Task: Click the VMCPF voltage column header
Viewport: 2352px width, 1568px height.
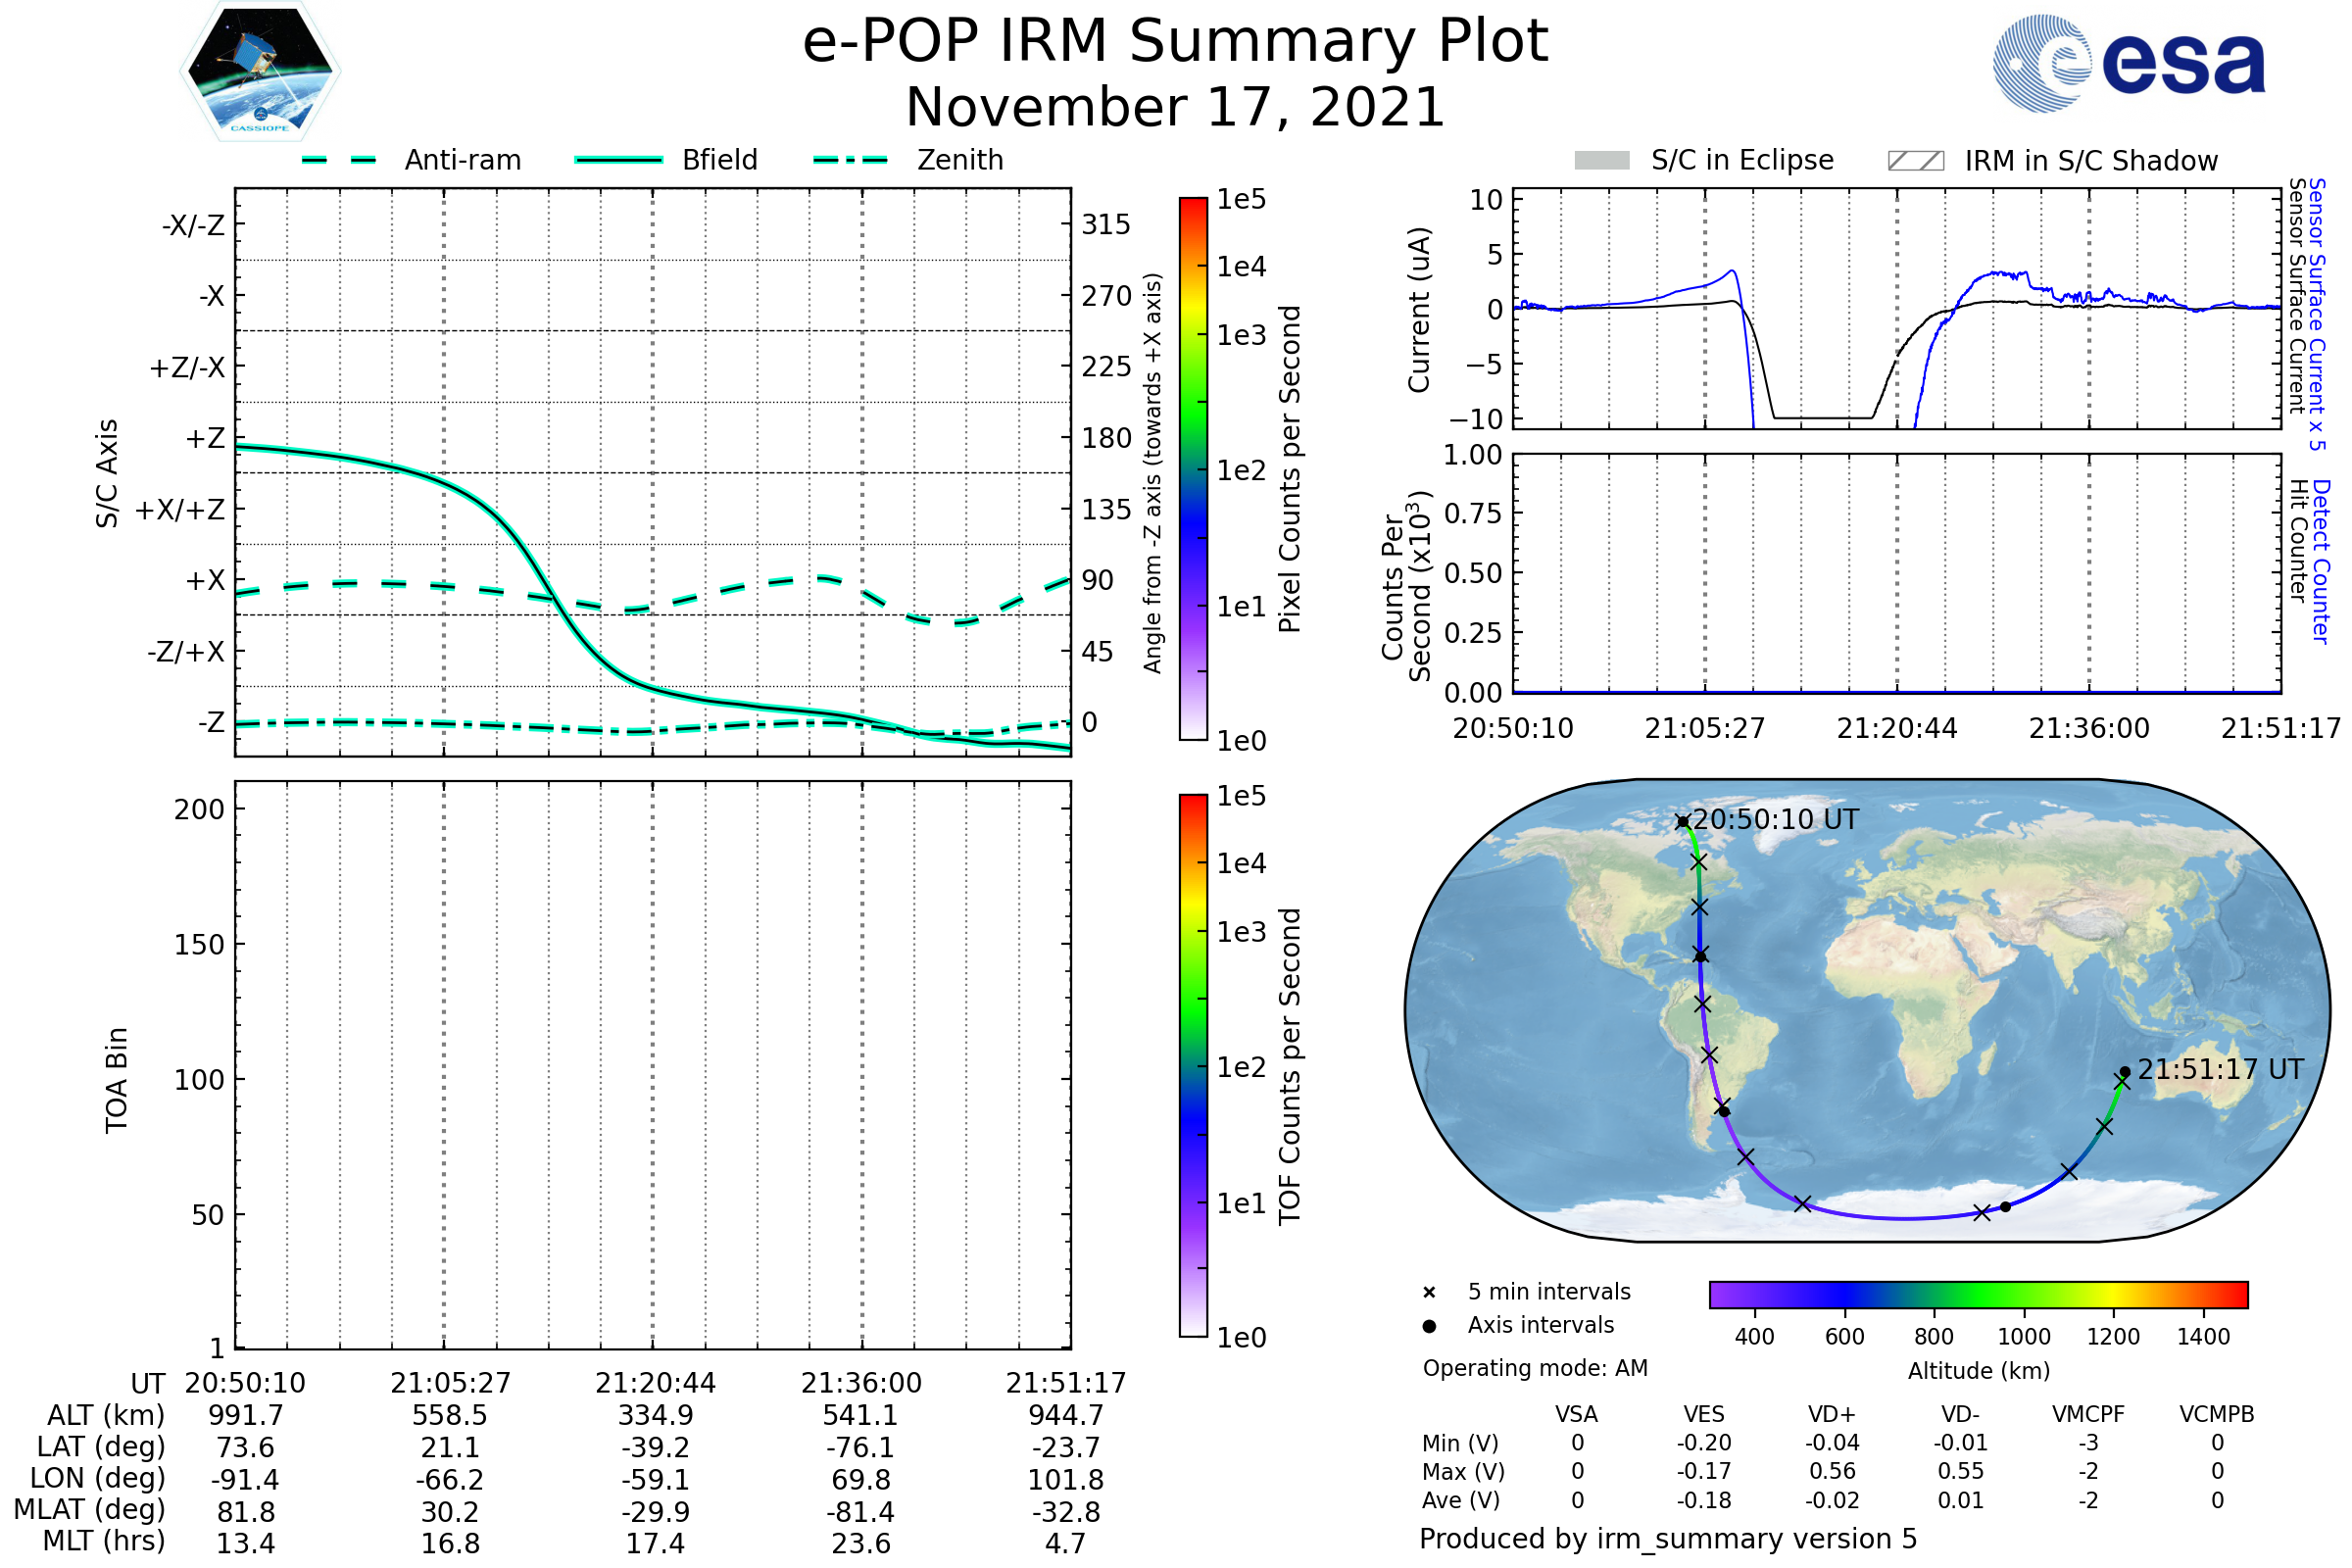Action: coord(2088,1414)
